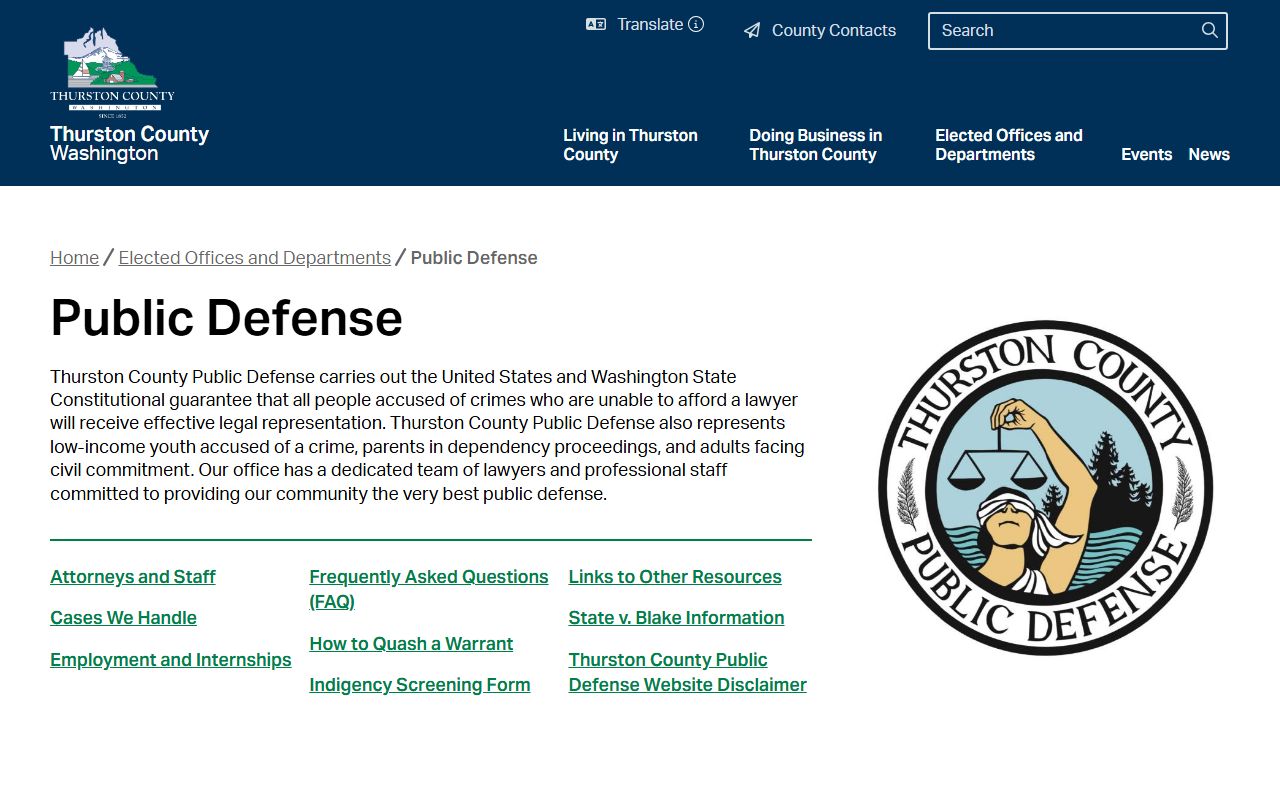This screenshot has width=1280, height=800.
Task: Click the Public Defense page heading
Action: coord(226,318)
